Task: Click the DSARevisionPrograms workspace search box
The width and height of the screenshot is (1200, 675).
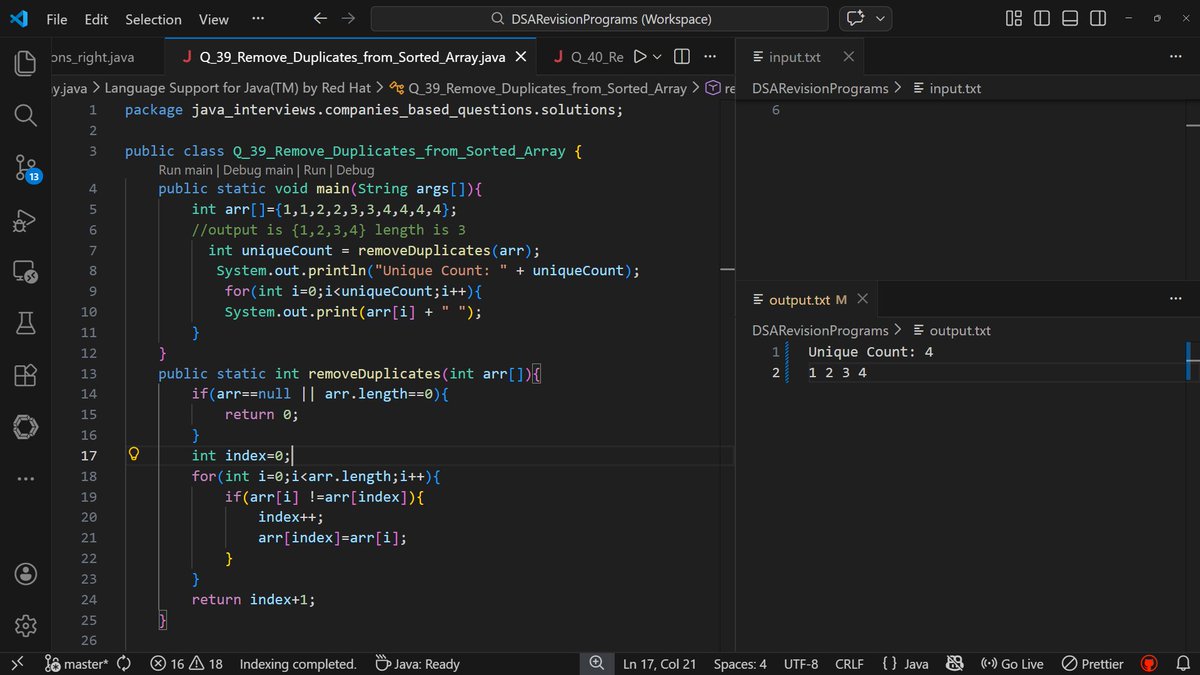Action: click(x=599, y=19)
